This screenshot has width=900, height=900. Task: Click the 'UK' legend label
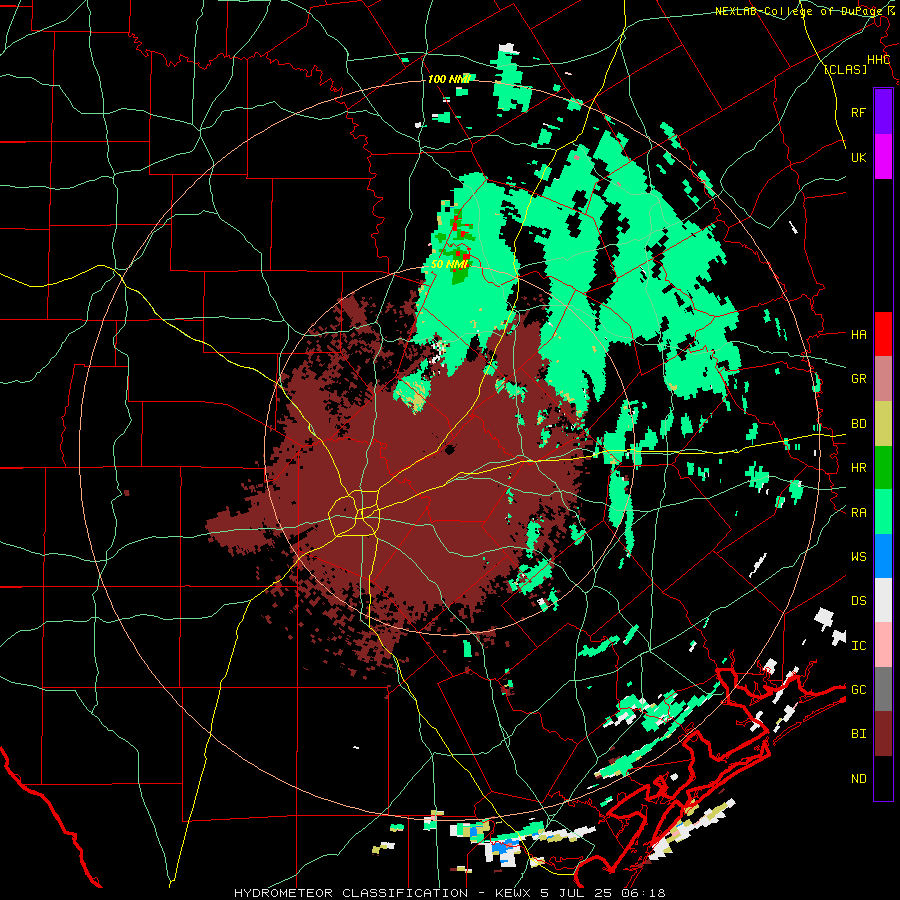[858, 157]
